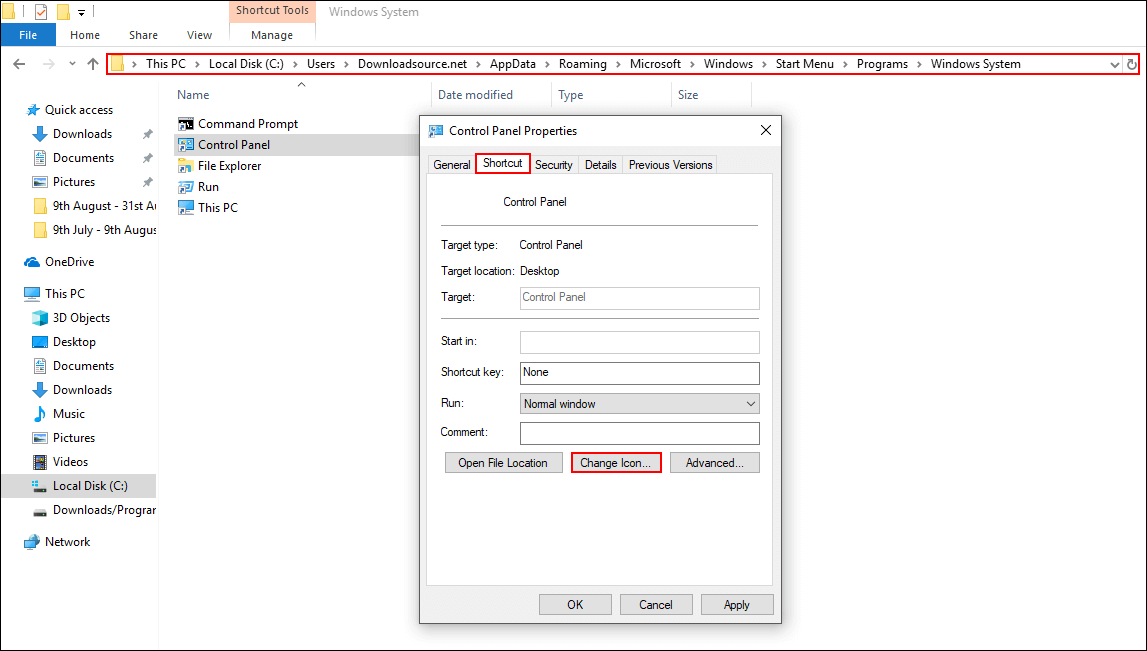
Task: Click the This PC monitor icon in the sidebar
Action: [31, 294]
